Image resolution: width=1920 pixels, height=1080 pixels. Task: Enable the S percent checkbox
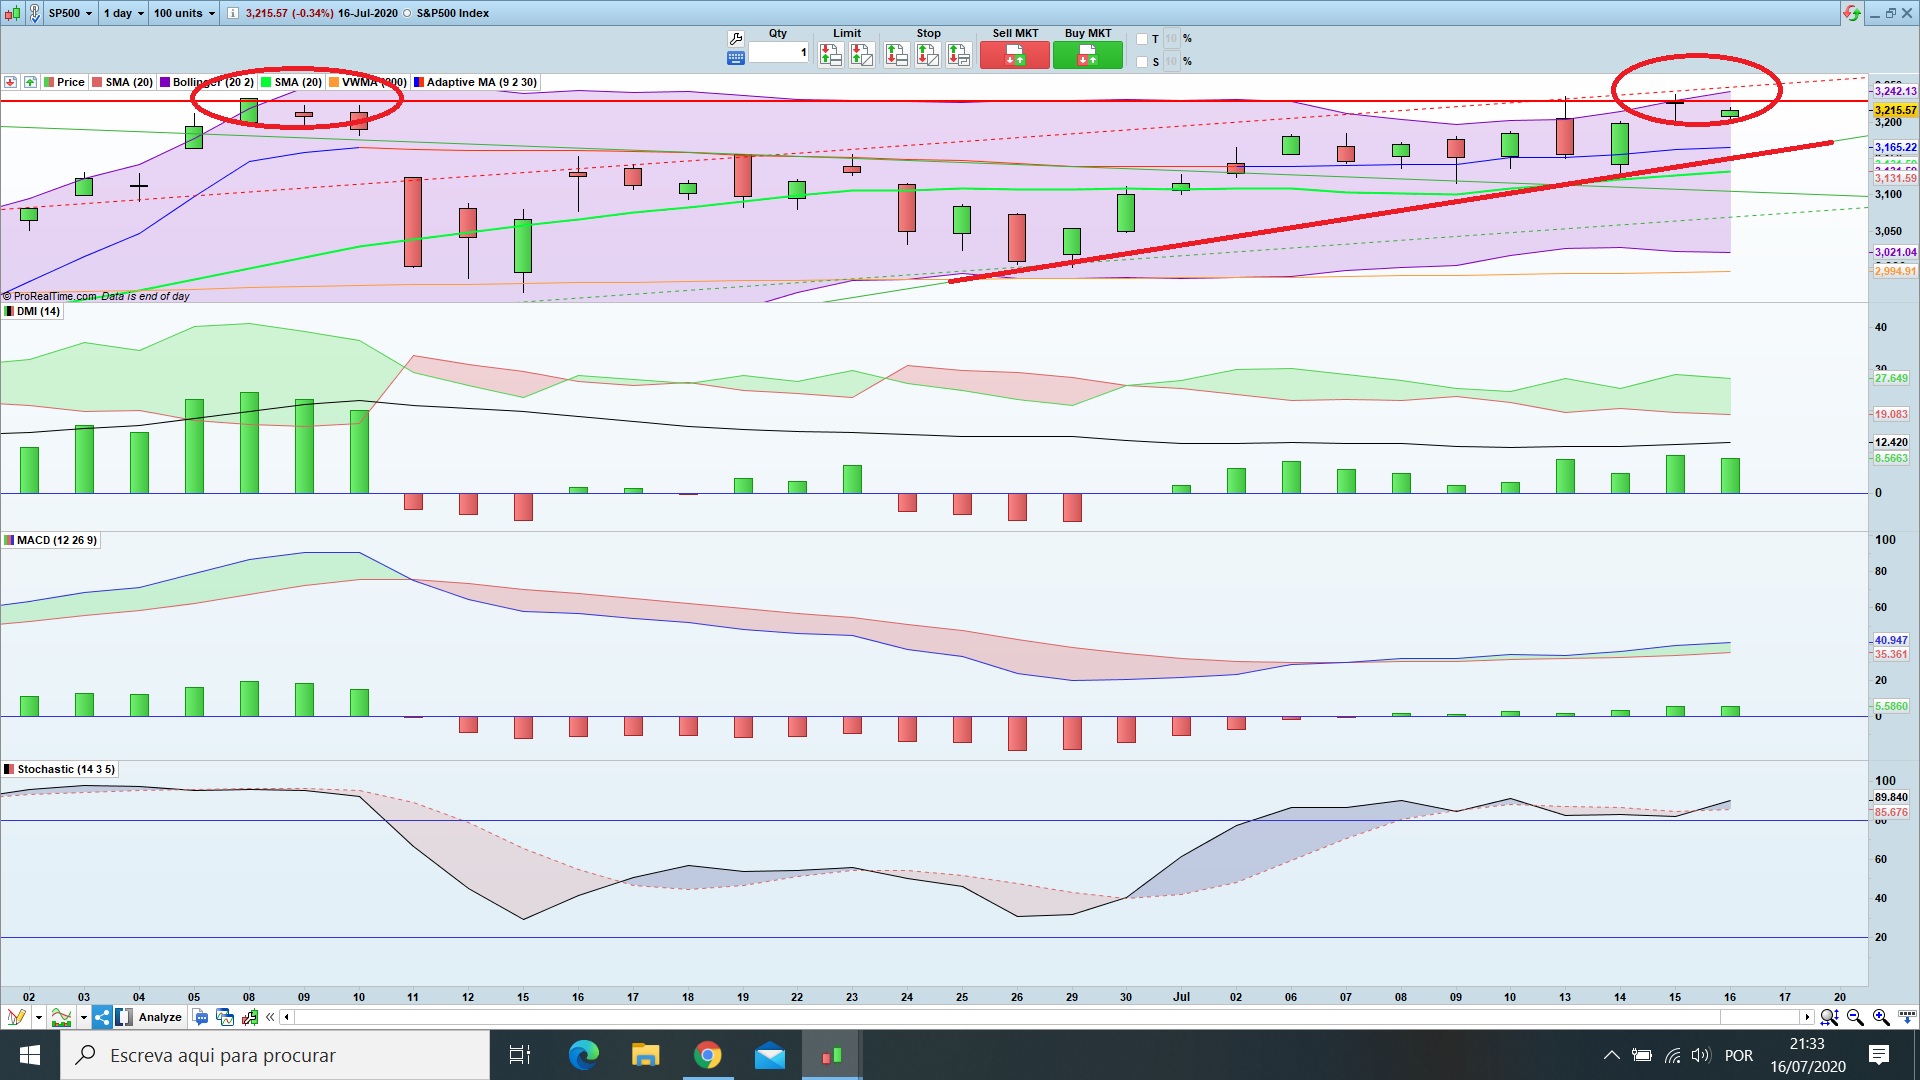(x=1142, y=62)
